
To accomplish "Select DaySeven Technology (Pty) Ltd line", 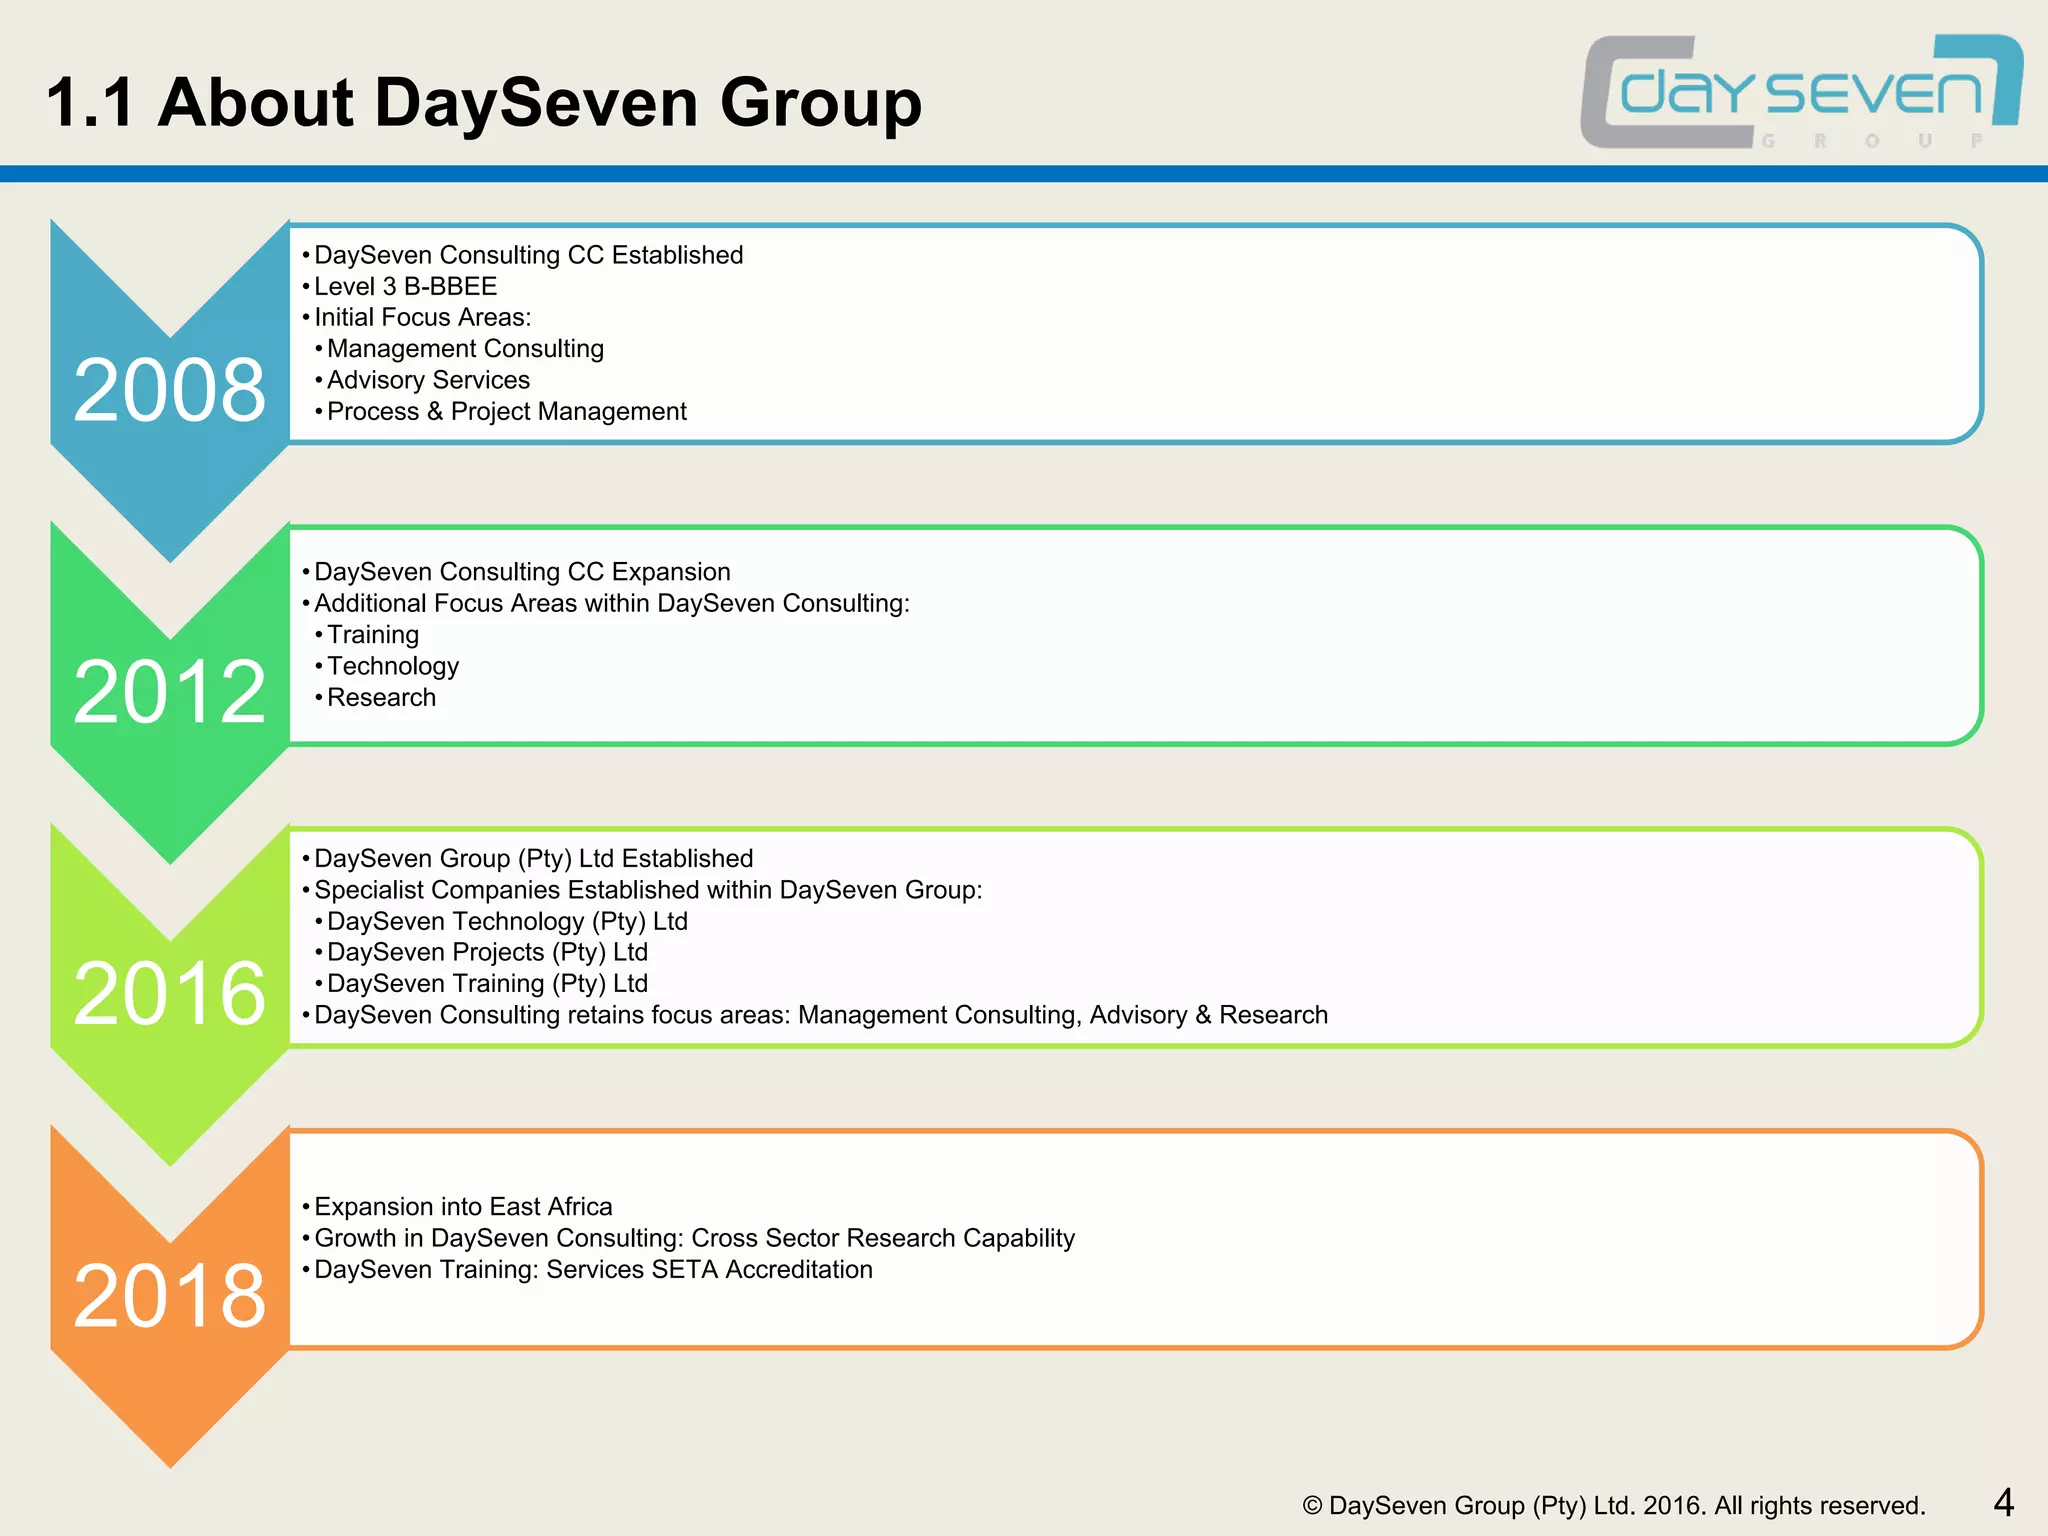I will click(507, 921).
